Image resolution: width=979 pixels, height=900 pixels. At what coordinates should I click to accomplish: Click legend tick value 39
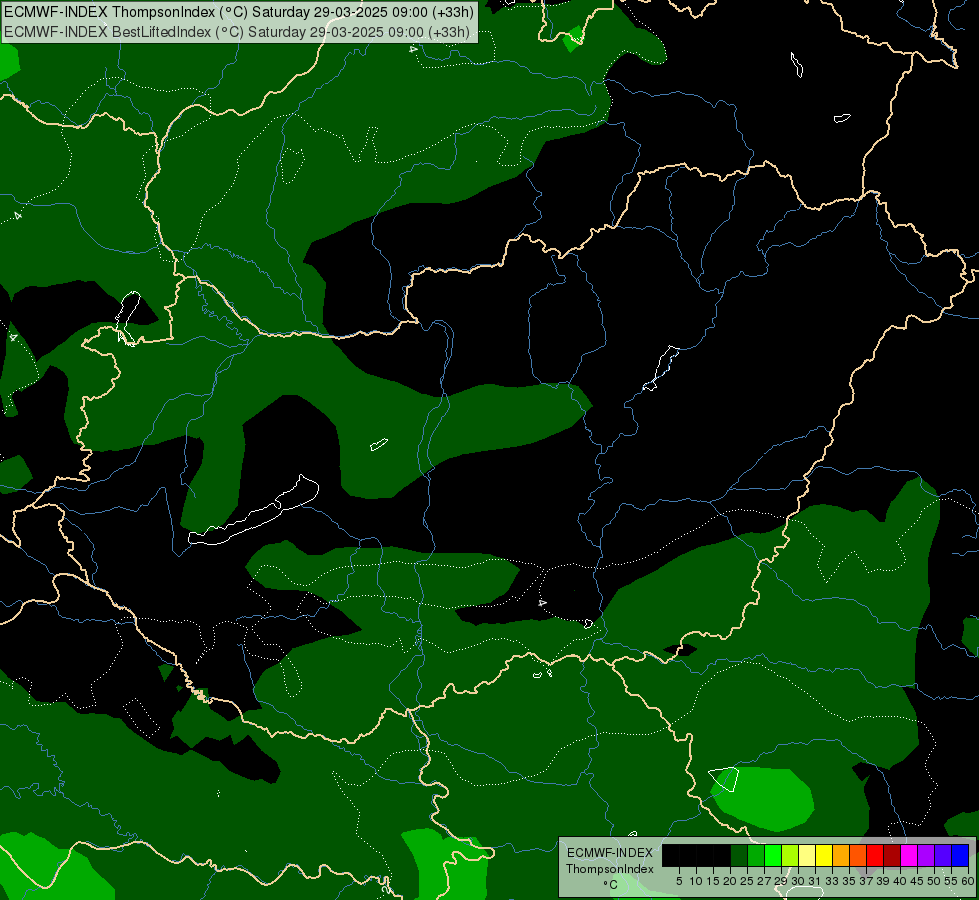[883, 881]
